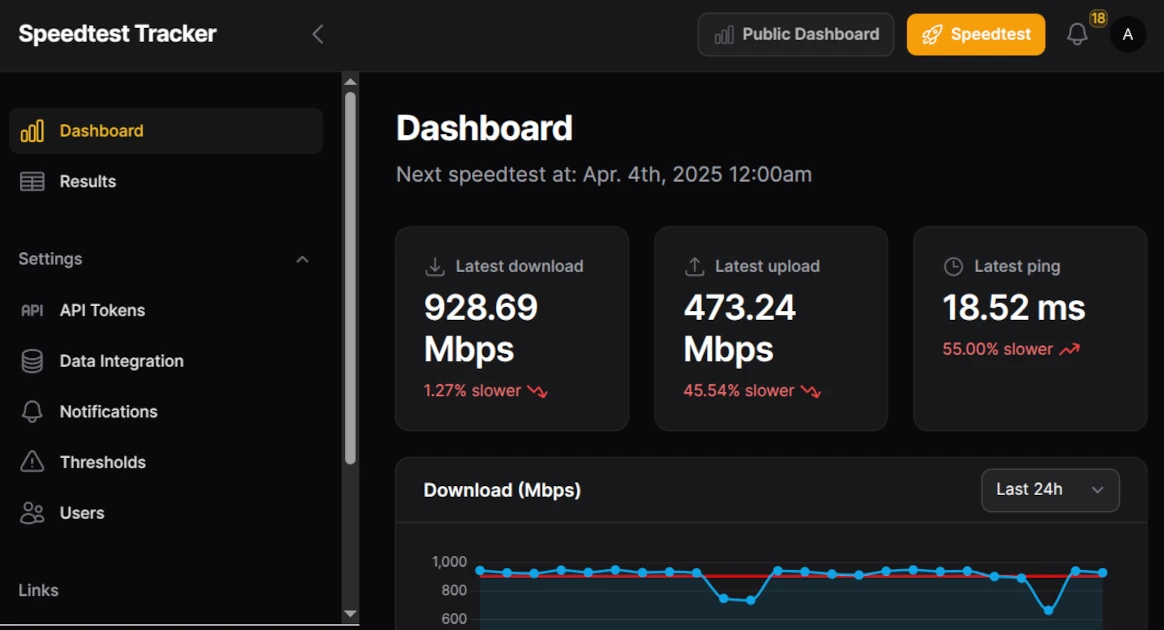Click the Thresholds warning triangle icon
Viewport: 1164px width, 630px height.
(32, 462)
